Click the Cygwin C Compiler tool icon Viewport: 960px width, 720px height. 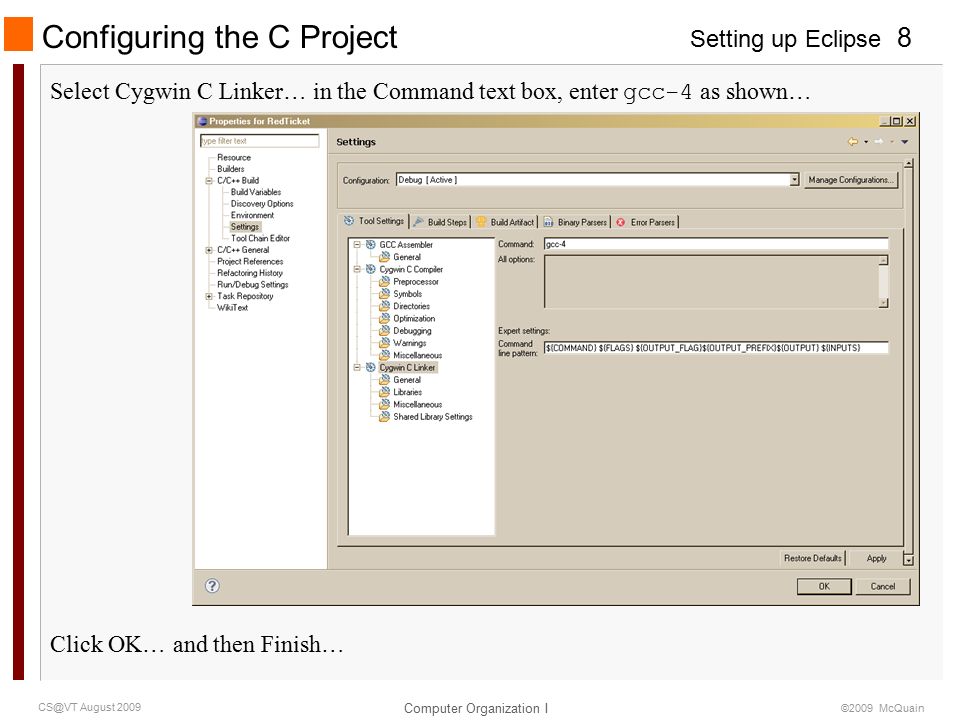pyautogui.click(x=370, y=269)
